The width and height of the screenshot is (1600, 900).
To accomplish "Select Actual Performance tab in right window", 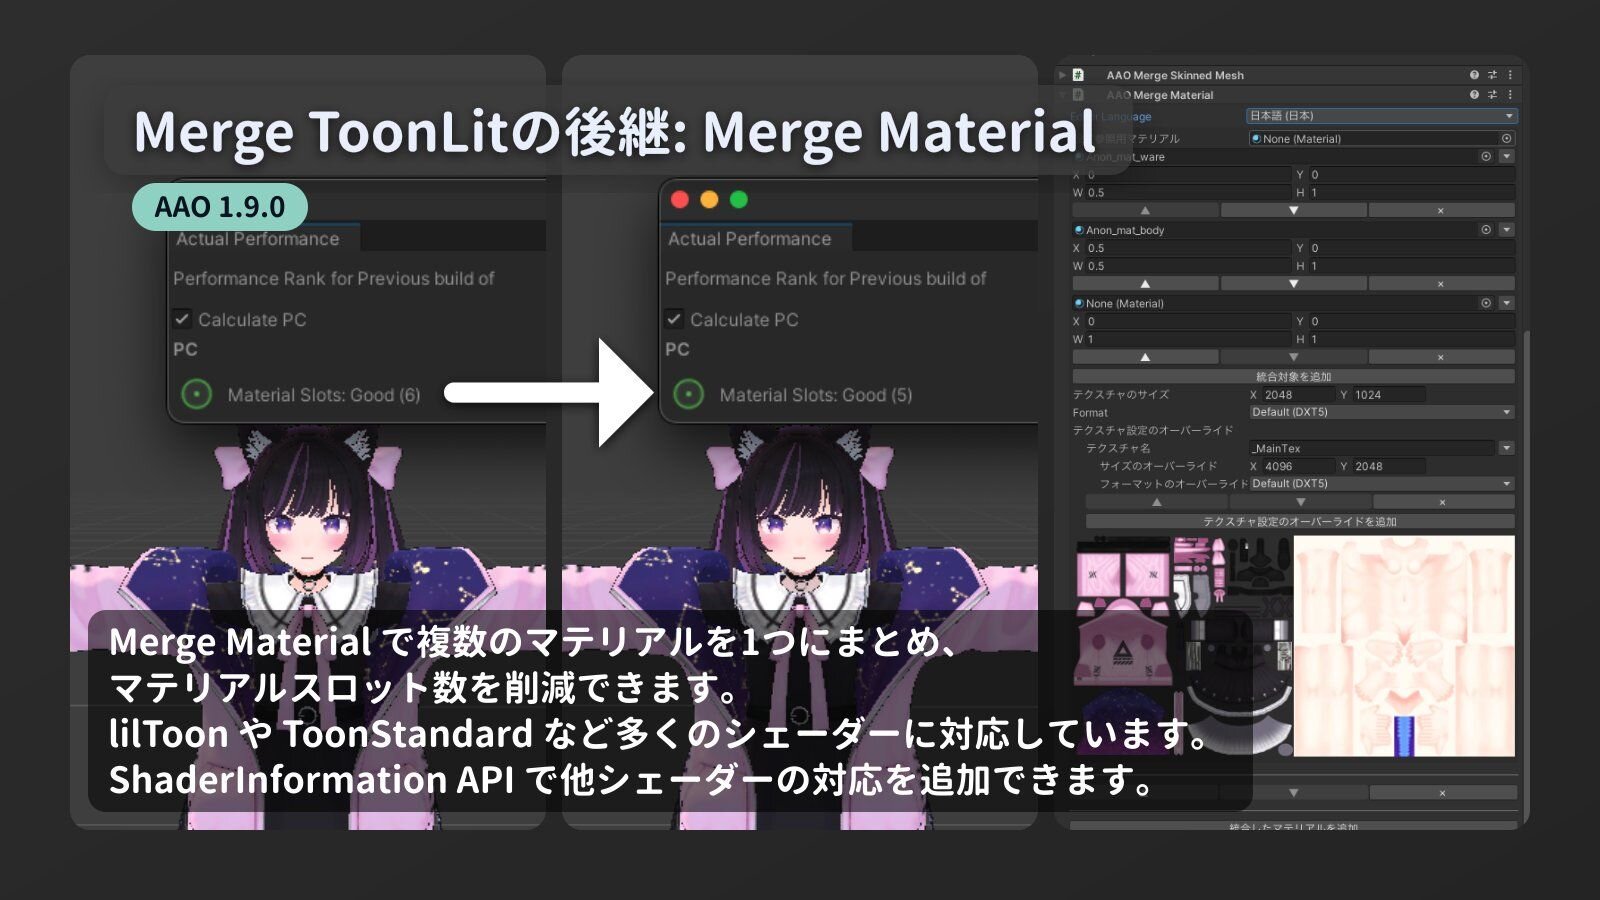I will click(750, 239).
